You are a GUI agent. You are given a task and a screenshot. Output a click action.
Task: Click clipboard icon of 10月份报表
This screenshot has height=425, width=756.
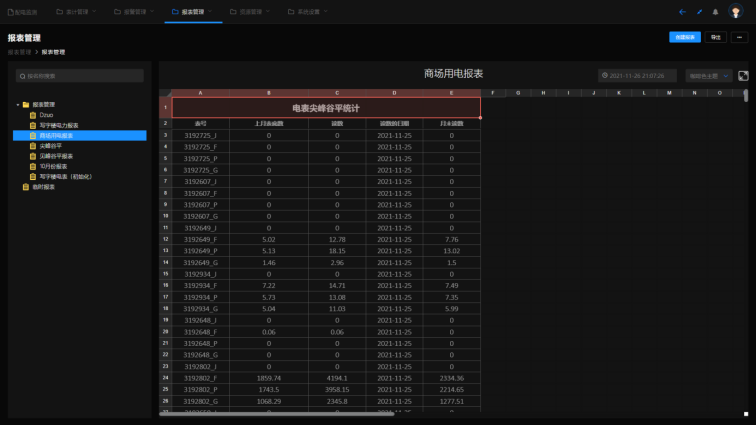click(33, 166)
